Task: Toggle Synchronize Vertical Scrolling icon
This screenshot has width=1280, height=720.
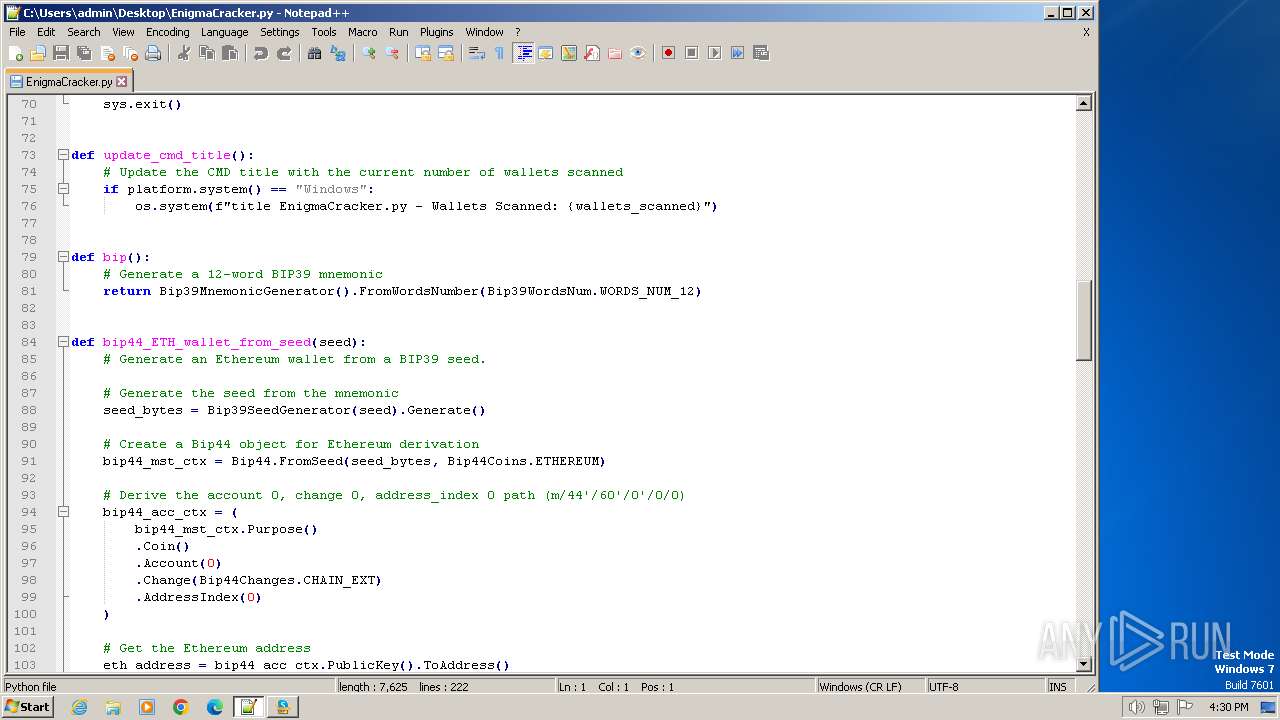Action: coord(423,53)
